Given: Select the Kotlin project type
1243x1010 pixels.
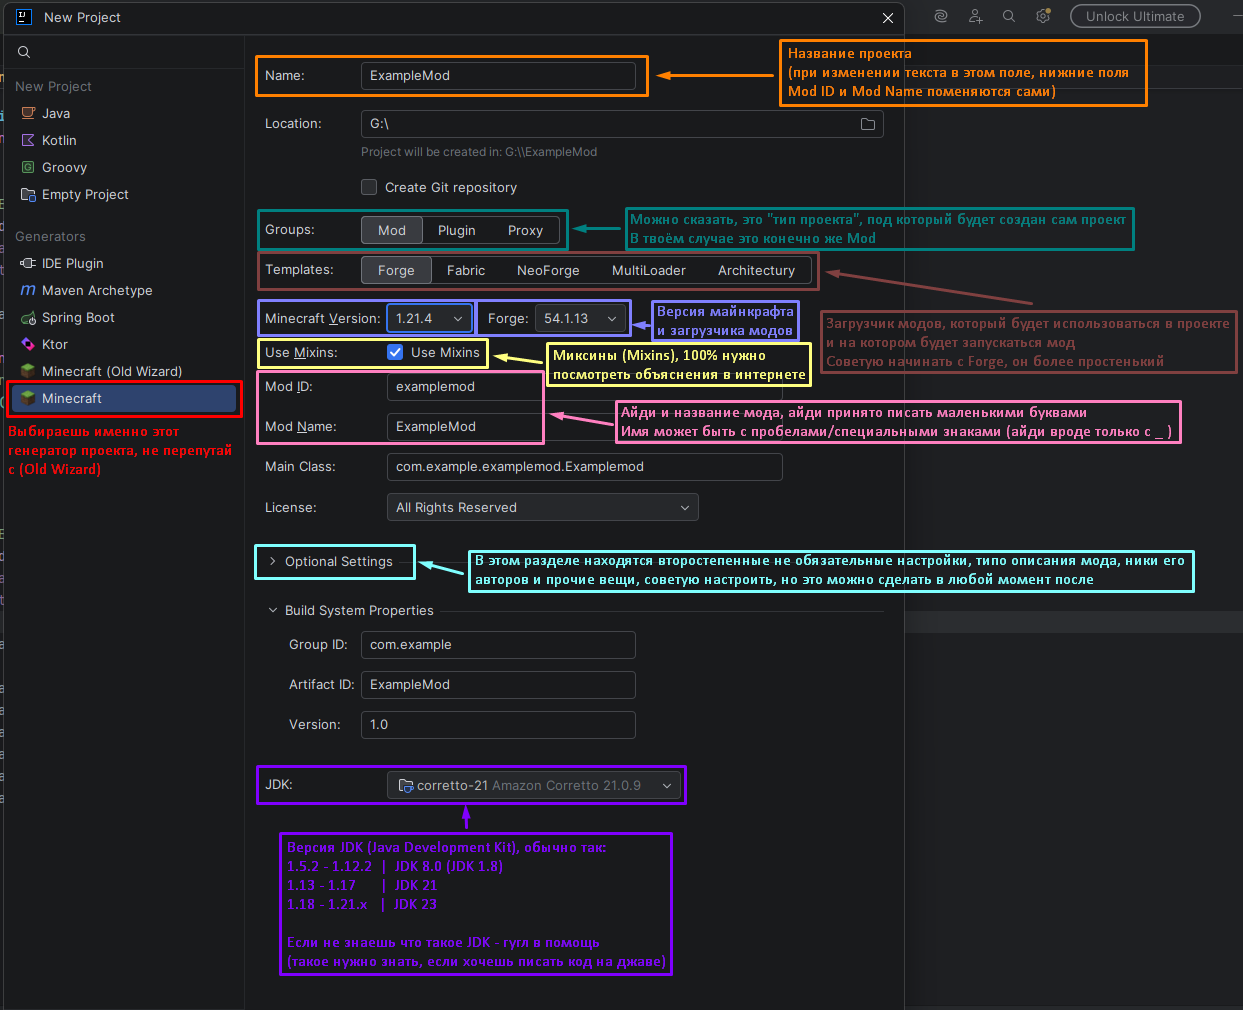Looking at the screenshot, I should point(59,140).
